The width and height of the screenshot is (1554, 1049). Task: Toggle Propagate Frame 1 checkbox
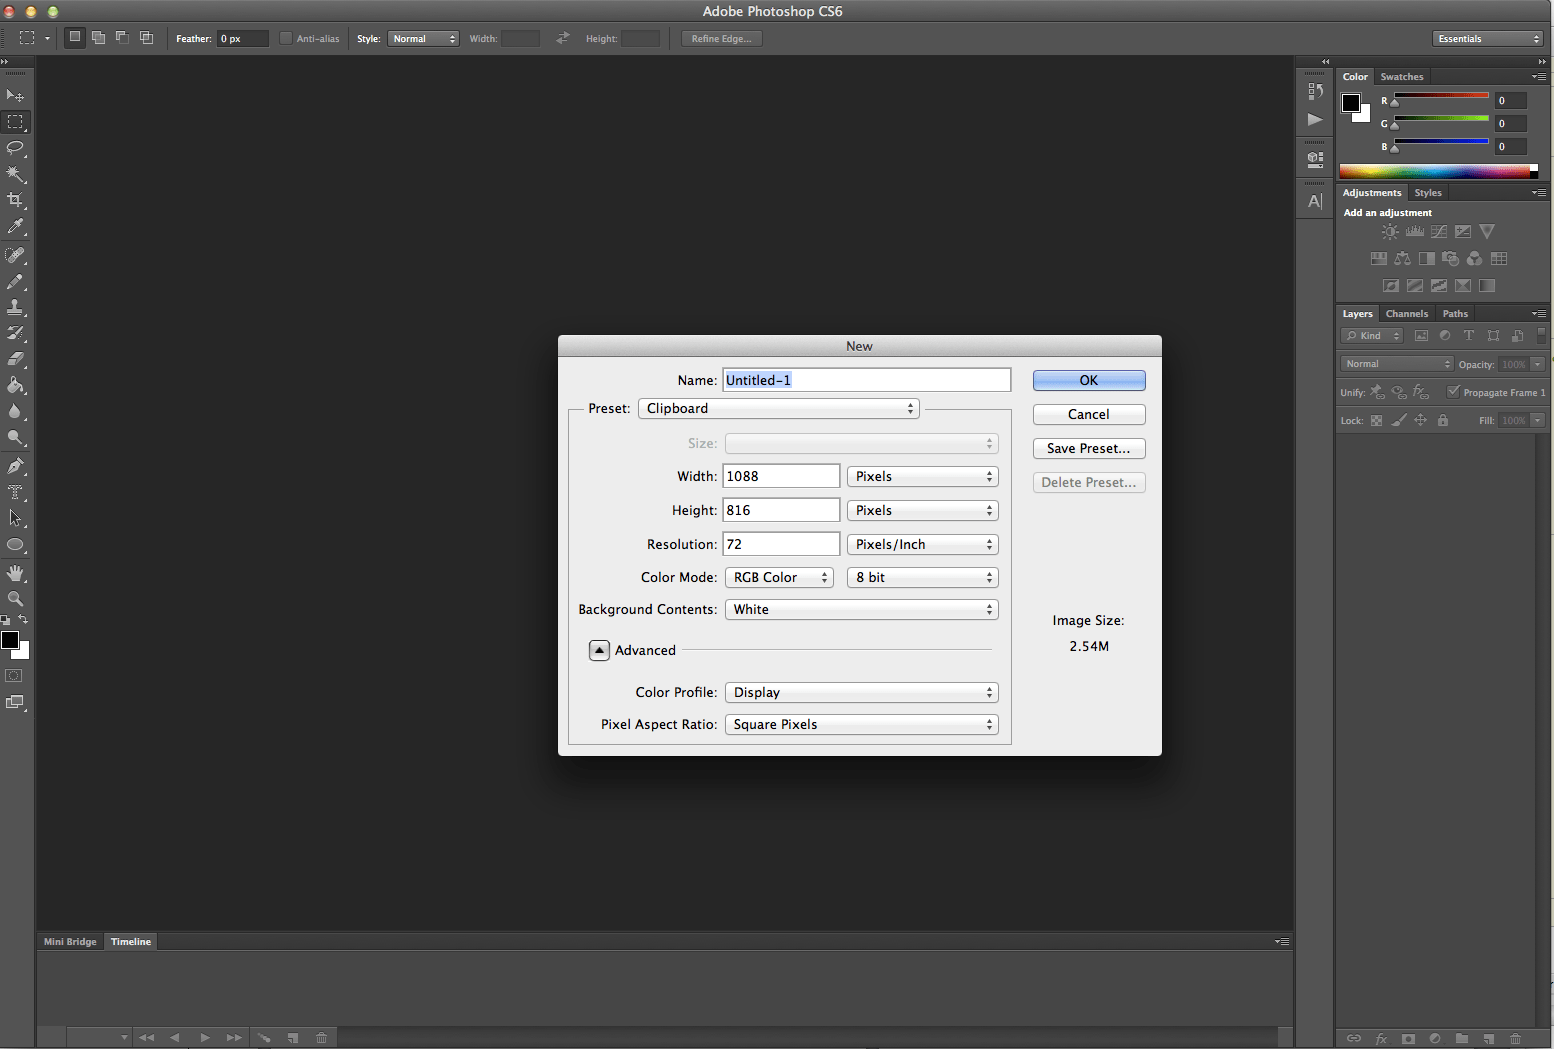(x=1453, y=392)
